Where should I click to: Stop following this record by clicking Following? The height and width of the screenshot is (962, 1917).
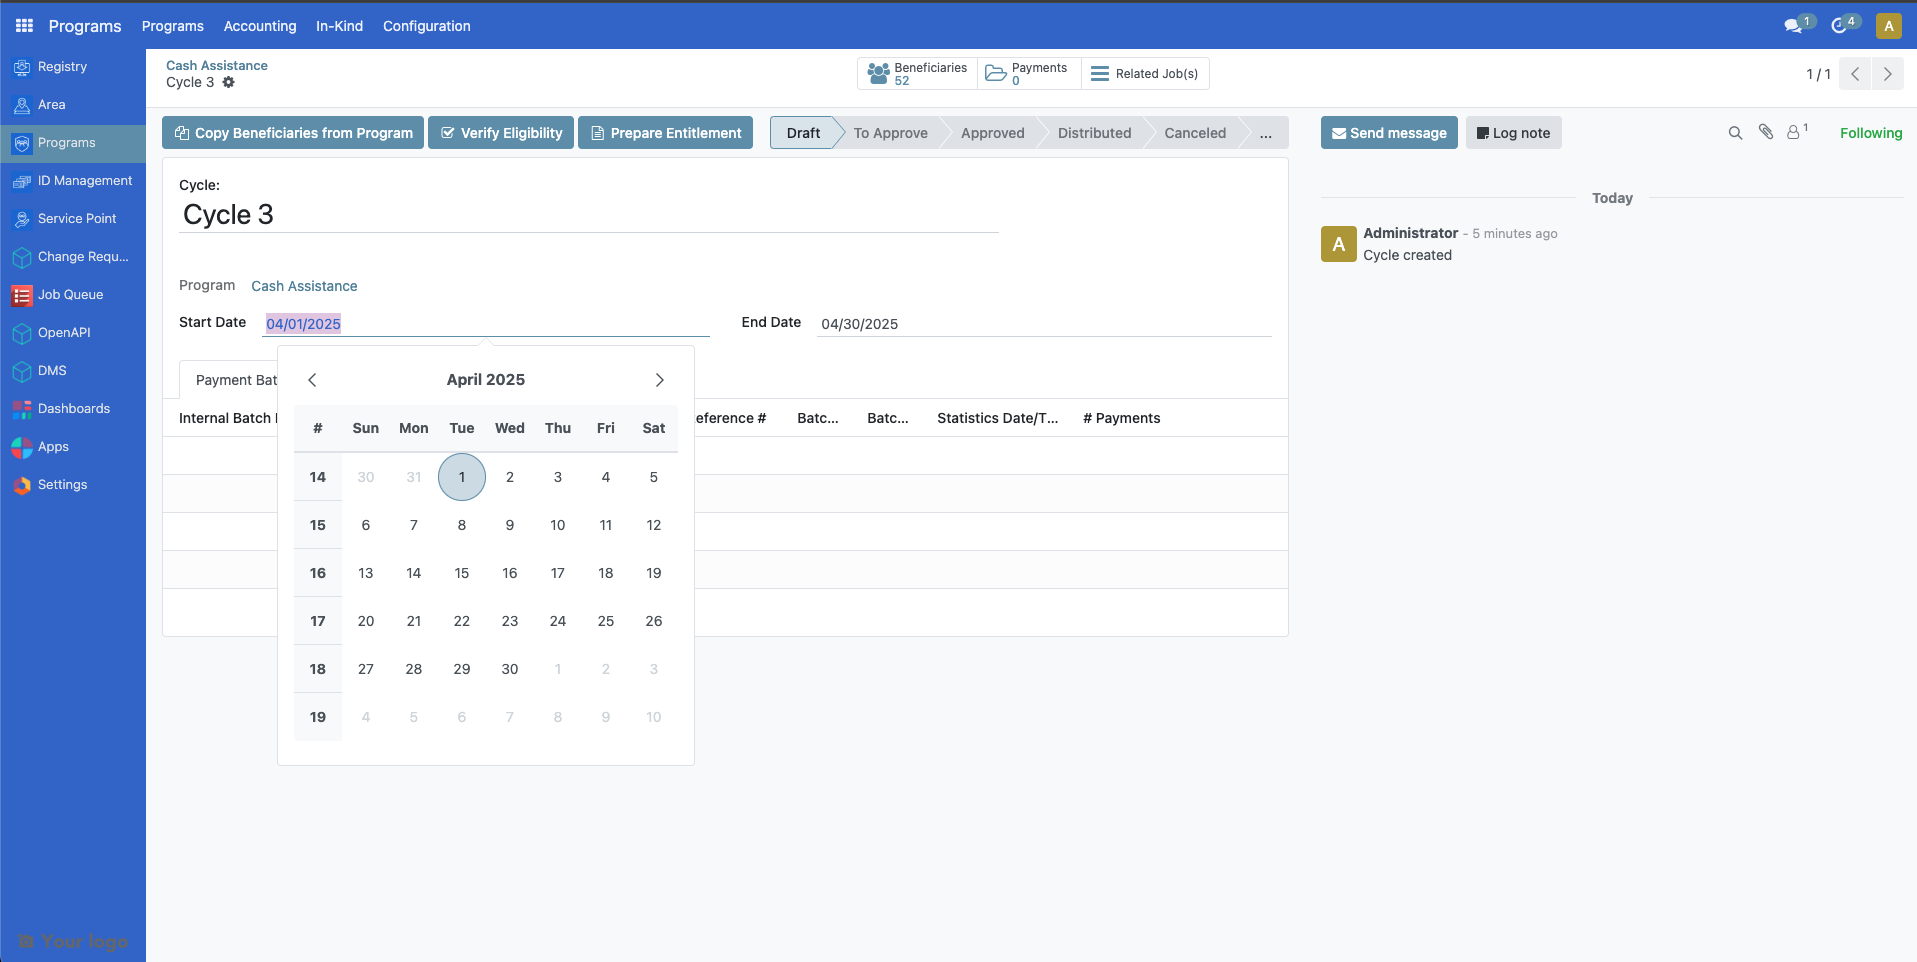click(1871, 132)
